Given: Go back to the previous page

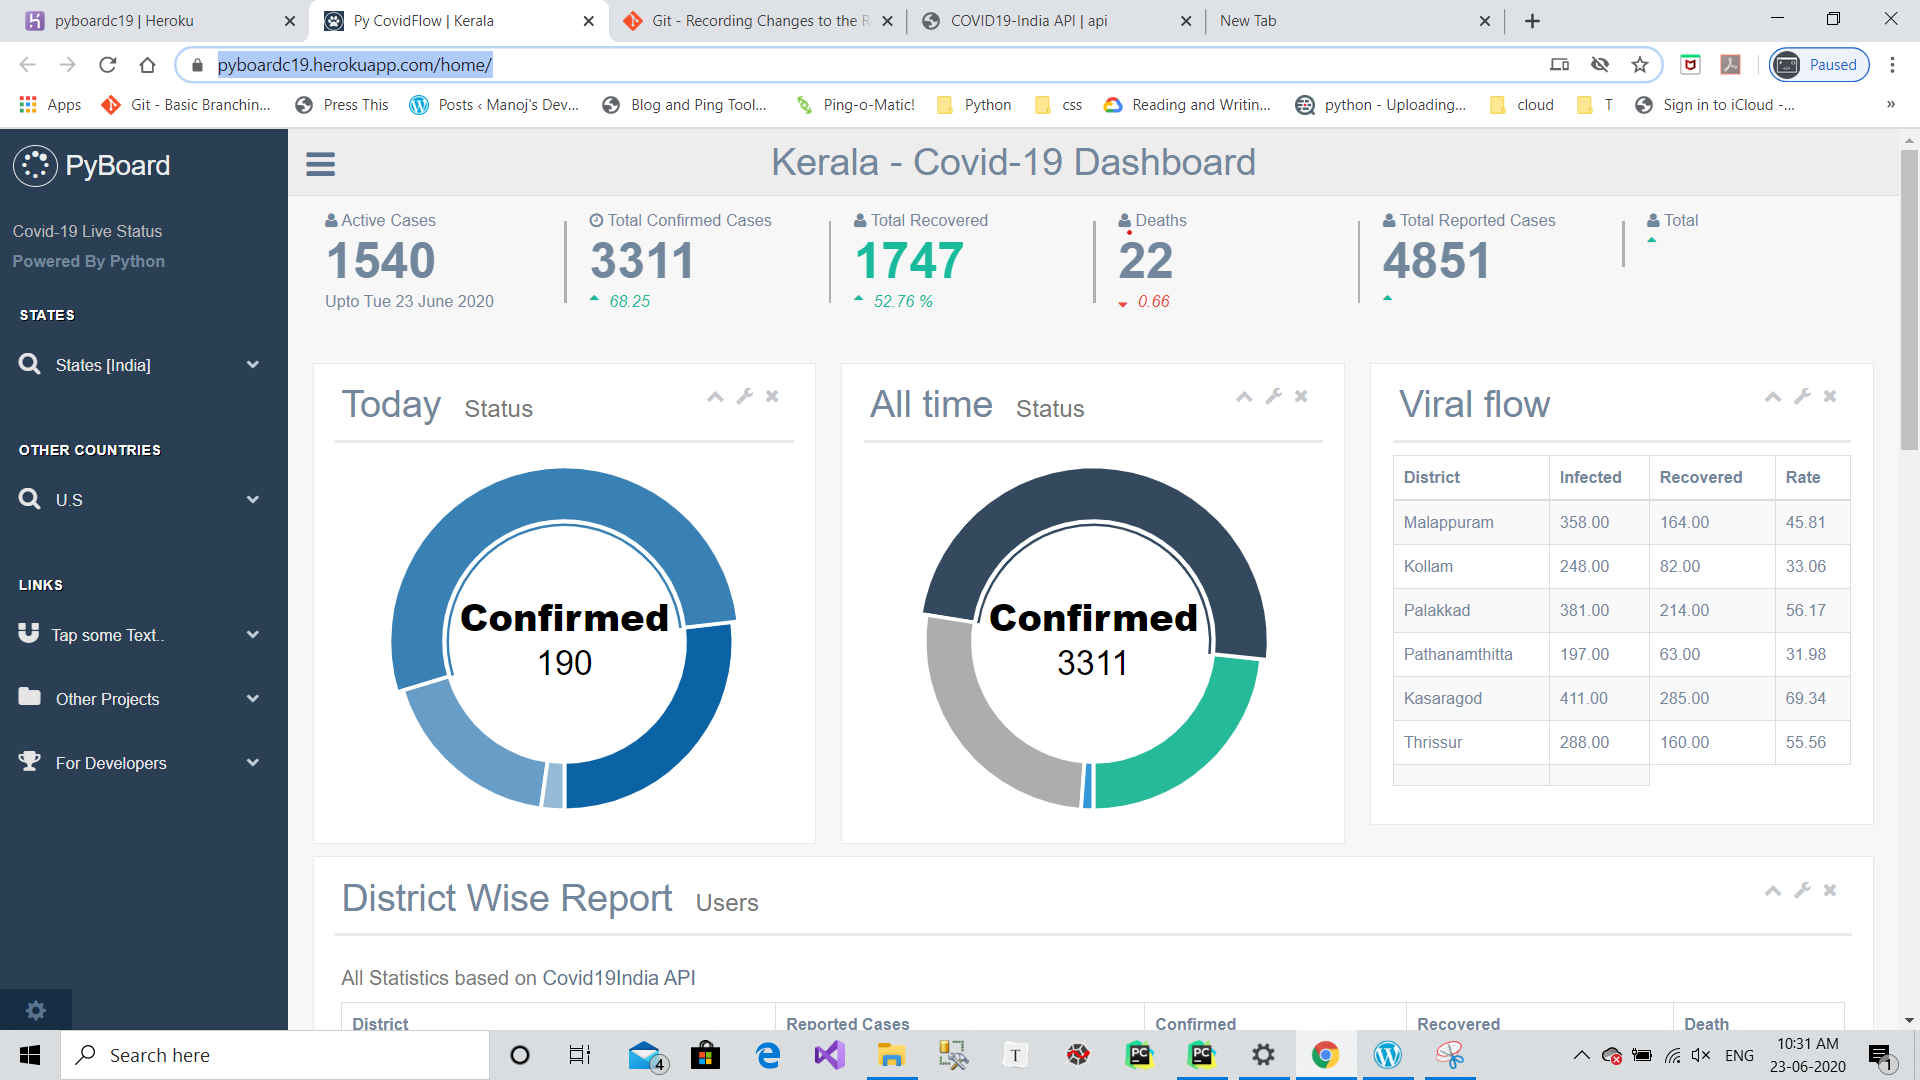Looking at the screenshot, I should tap(28, 65).
